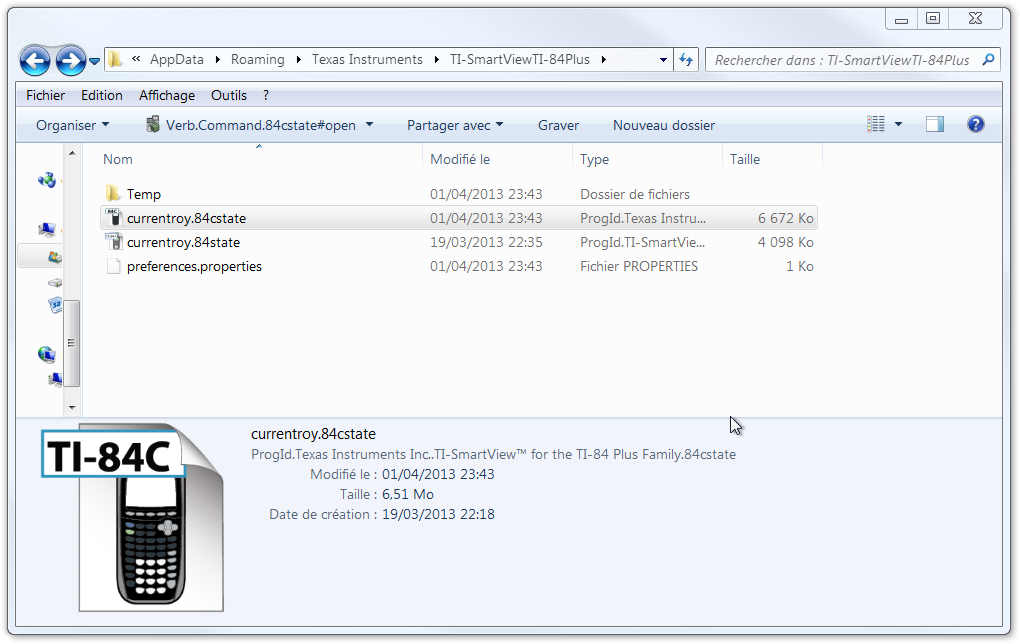This screenshot has height=644, width=1020.
Task: Select the preferences.properties file name
Action: pos(194,267)
